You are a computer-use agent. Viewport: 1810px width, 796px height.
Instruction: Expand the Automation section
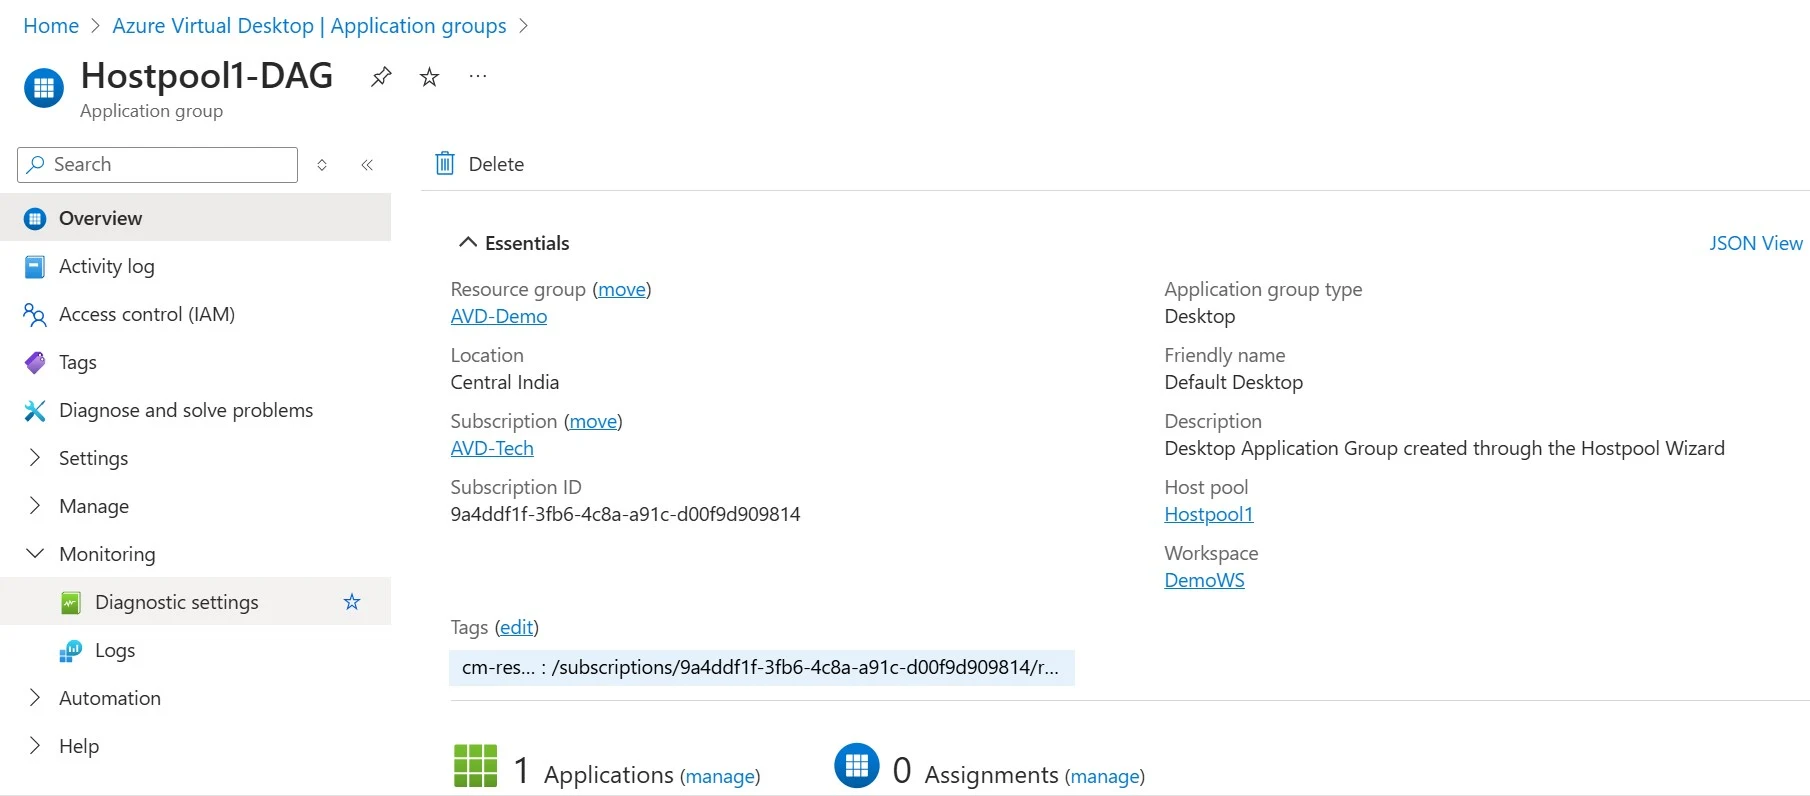pyautogui.click(x=35, y=698)
